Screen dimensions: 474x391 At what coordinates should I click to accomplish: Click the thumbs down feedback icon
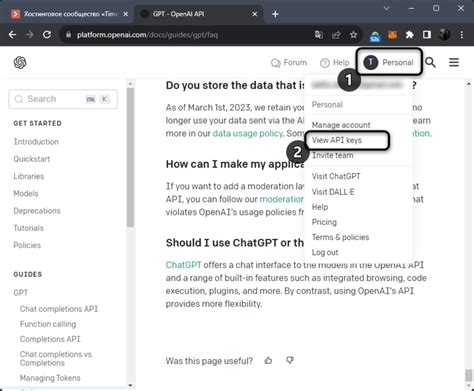[x=290, y=360]
